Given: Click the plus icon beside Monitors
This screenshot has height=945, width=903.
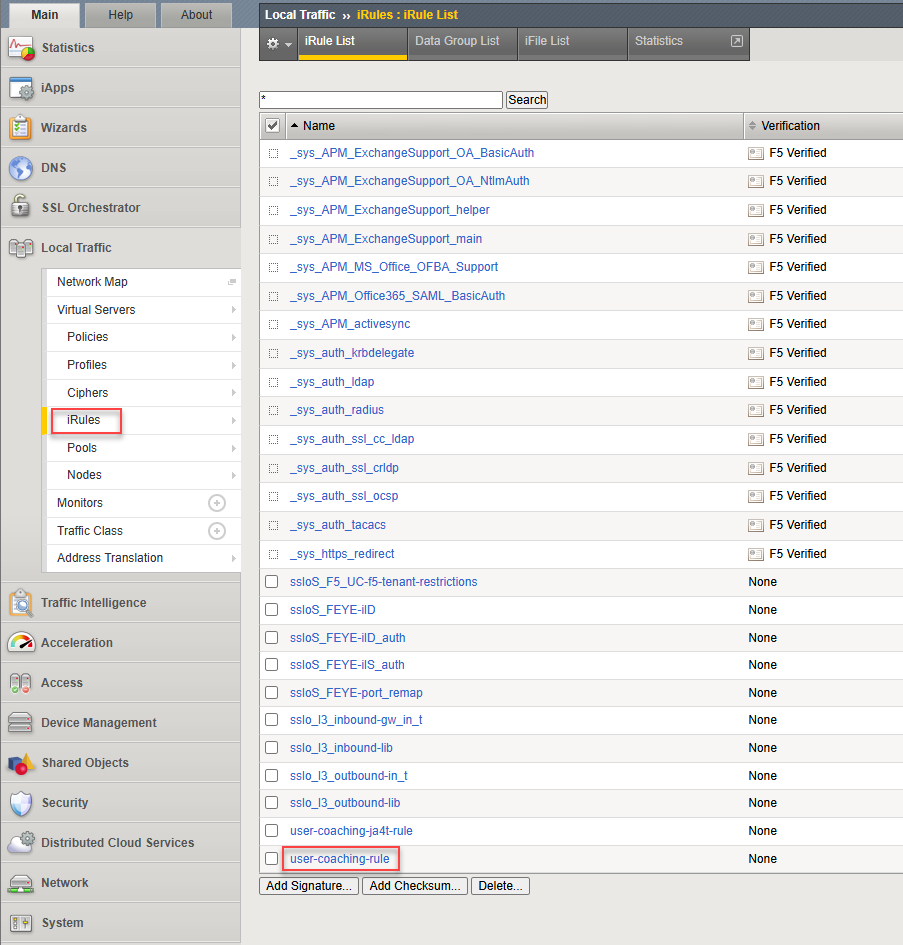Looking at the screenshot, I should 217,503.
